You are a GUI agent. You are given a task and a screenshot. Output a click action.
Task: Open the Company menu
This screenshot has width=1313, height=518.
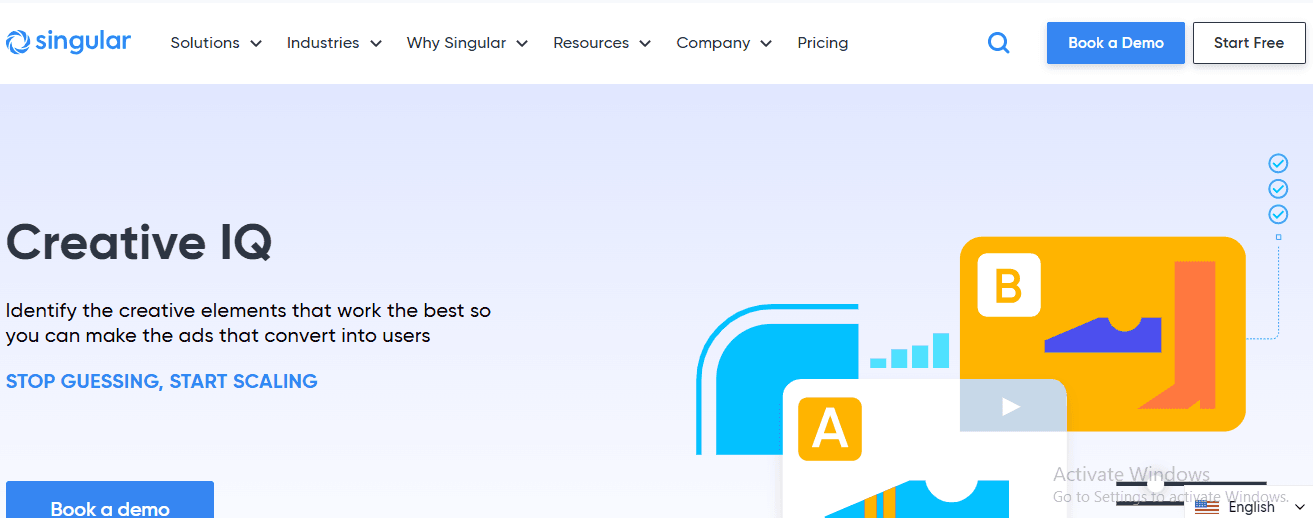713,43
